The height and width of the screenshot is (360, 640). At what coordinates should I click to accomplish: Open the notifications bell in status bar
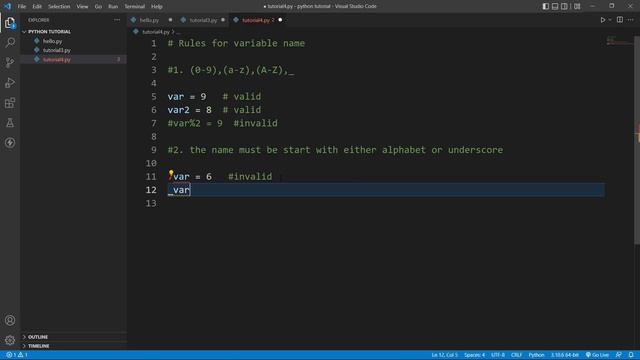click(631, 355)
